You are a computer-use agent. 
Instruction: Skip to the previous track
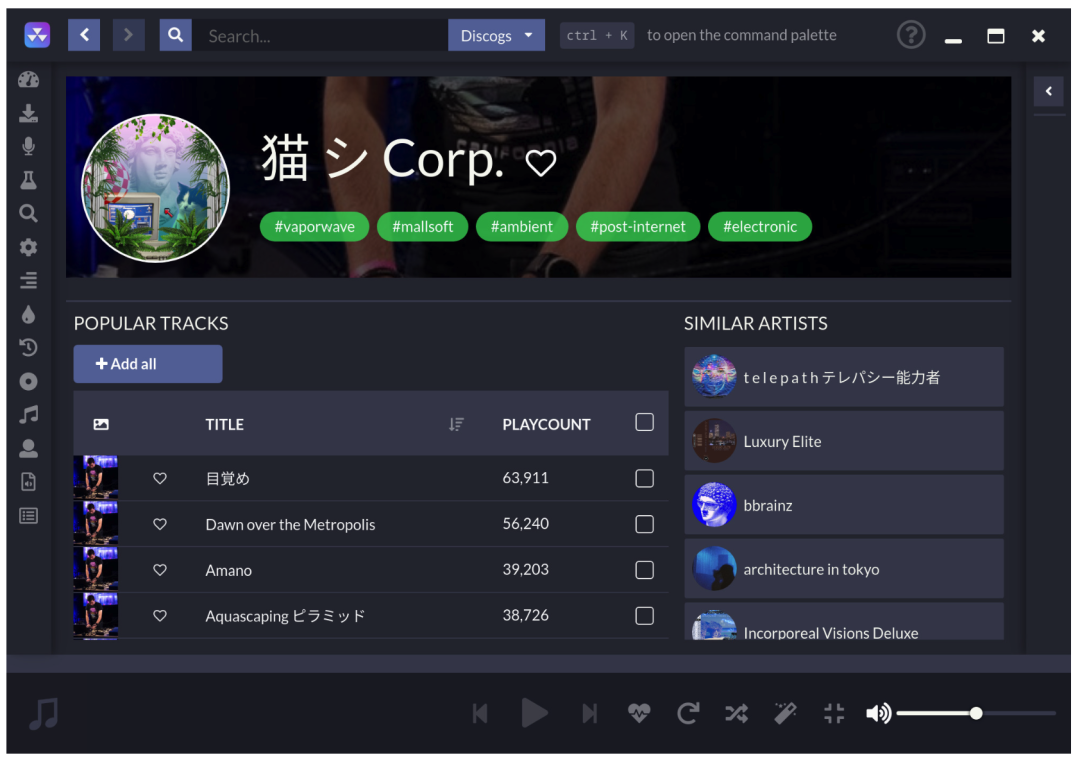coord(480,713)
